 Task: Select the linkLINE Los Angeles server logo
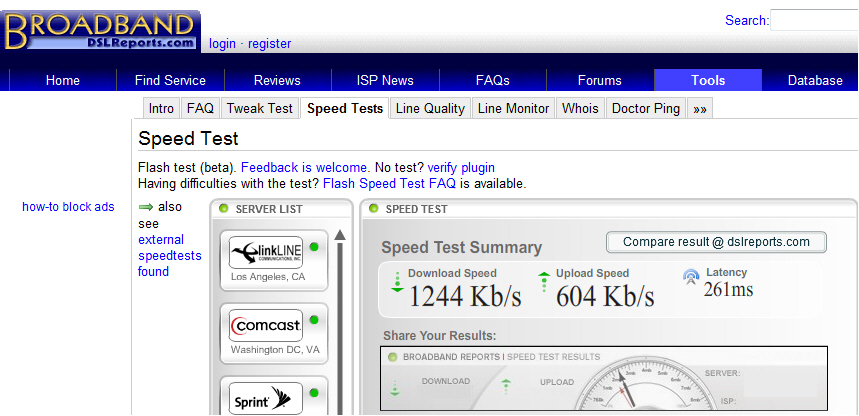[x=266, y=252]
